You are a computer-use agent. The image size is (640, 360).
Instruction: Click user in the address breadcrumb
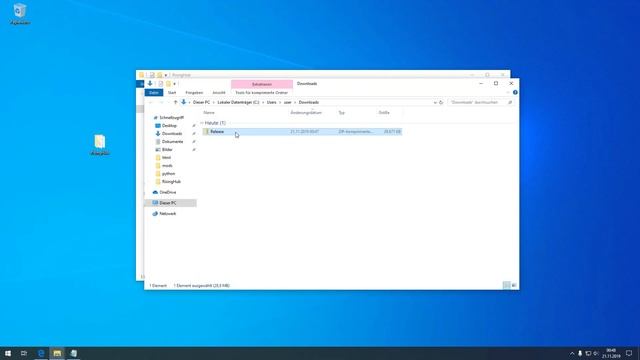pyautogui.click(x=288, y=102)
